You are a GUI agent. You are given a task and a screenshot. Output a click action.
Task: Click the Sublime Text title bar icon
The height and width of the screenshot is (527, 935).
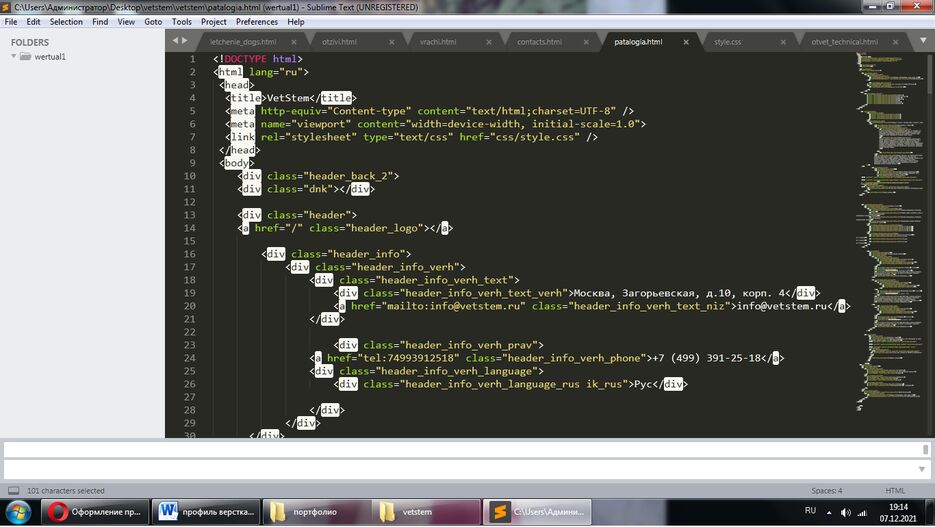coord(6,7)
